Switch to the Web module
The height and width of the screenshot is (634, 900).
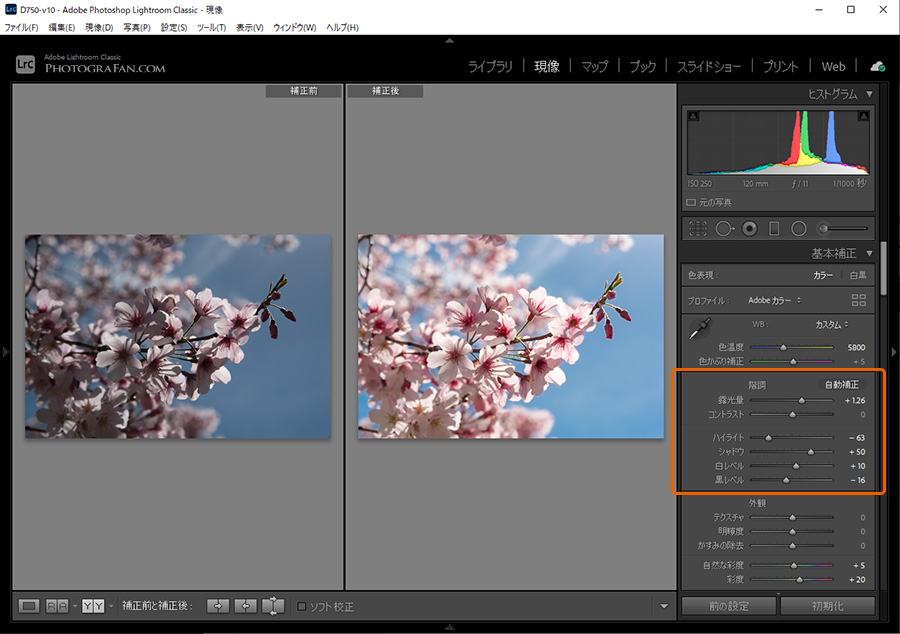coord(833,67)
